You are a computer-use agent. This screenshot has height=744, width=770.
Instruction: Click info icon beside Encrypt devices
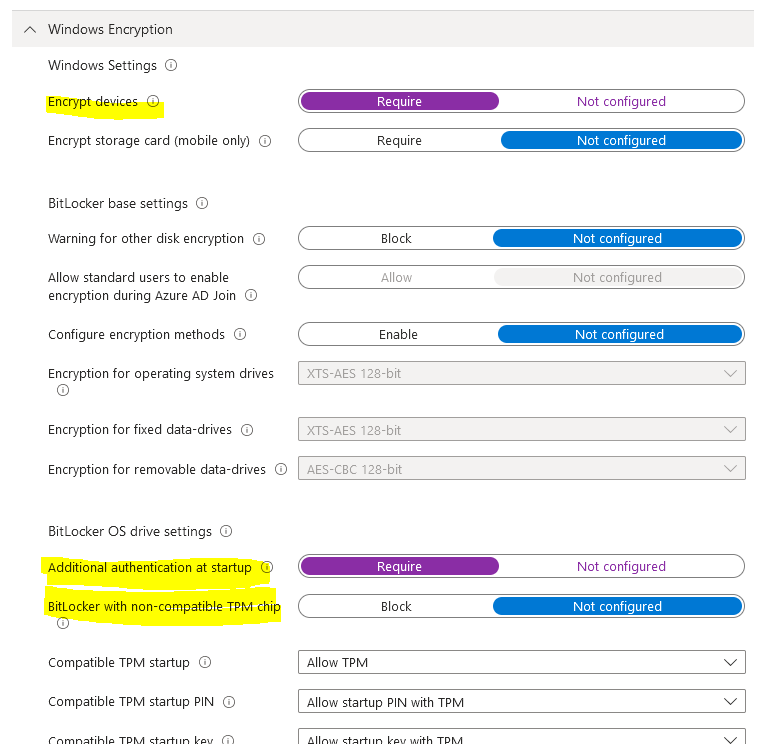pyautogui.click(x=153, y=102)
